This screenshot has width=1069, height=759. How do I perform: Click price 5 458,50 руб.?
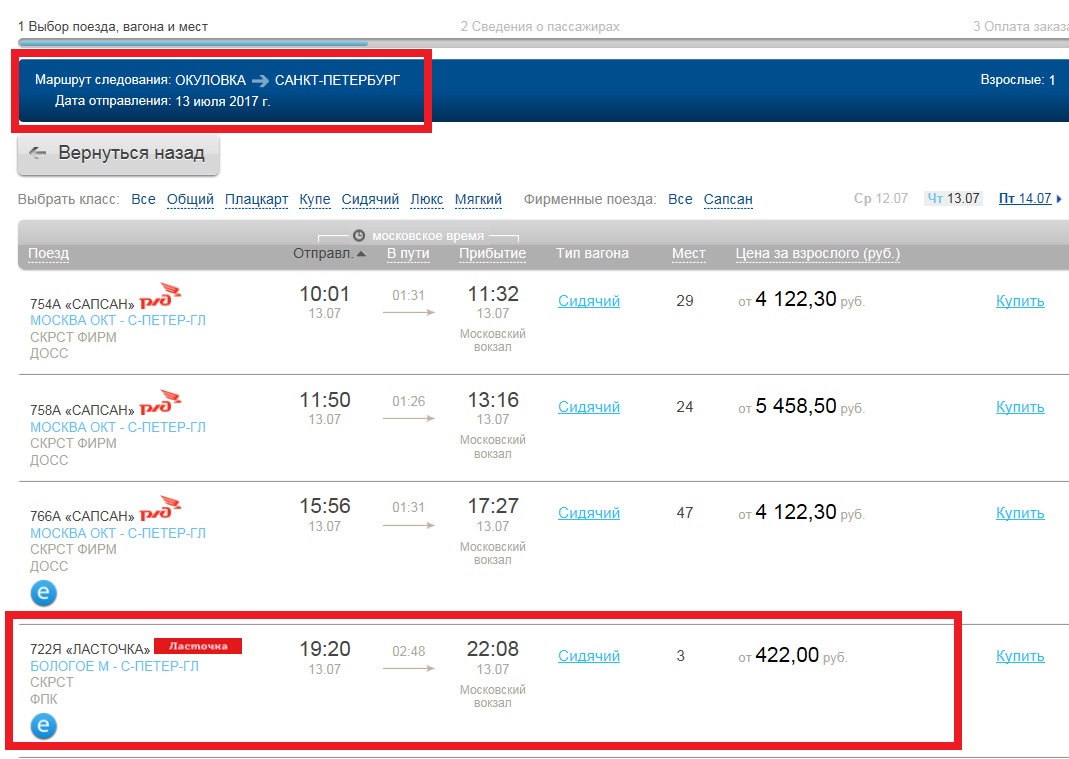point(801,406)
